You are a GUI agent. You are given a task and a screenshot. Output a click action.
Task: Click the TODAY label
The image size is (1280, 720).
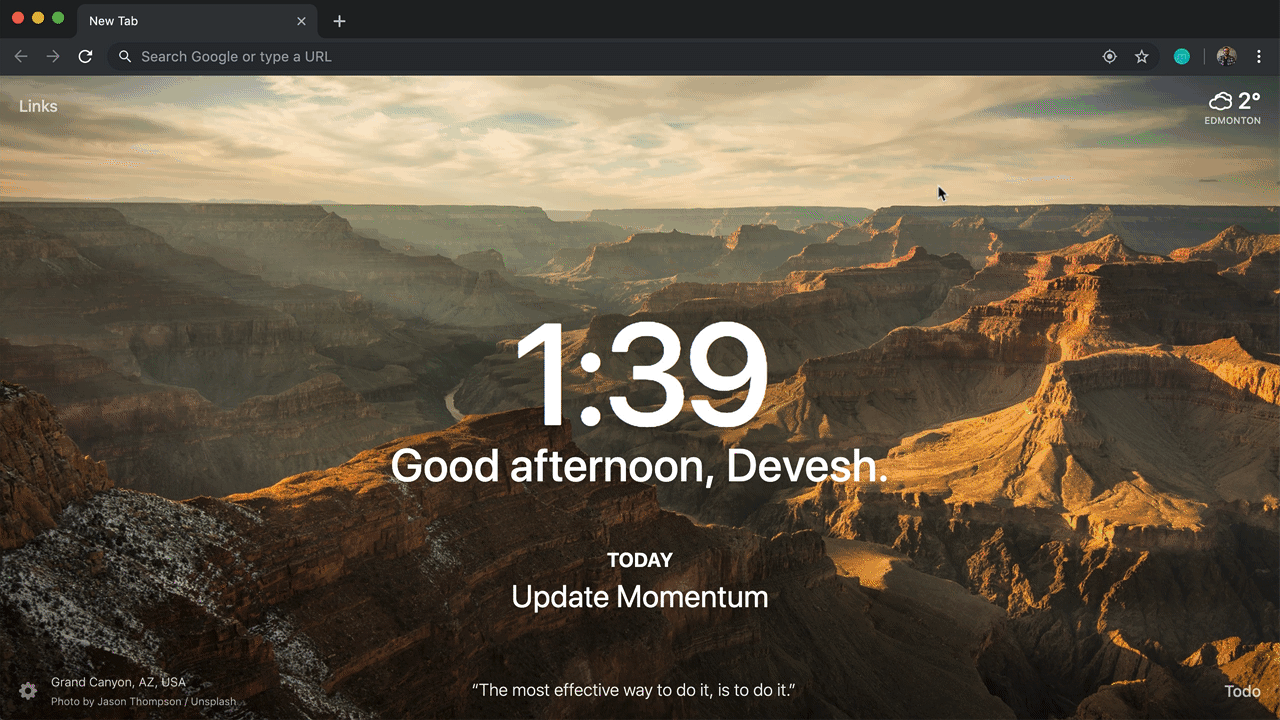coord(640,560)
